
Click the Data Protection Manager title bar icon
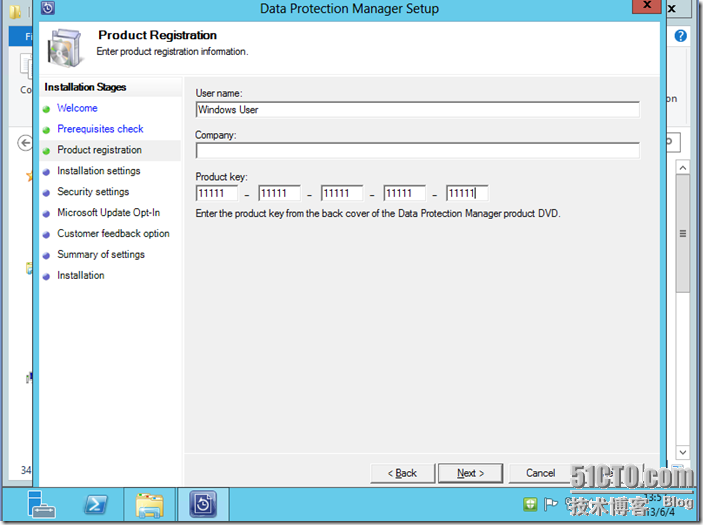point(48,8)
